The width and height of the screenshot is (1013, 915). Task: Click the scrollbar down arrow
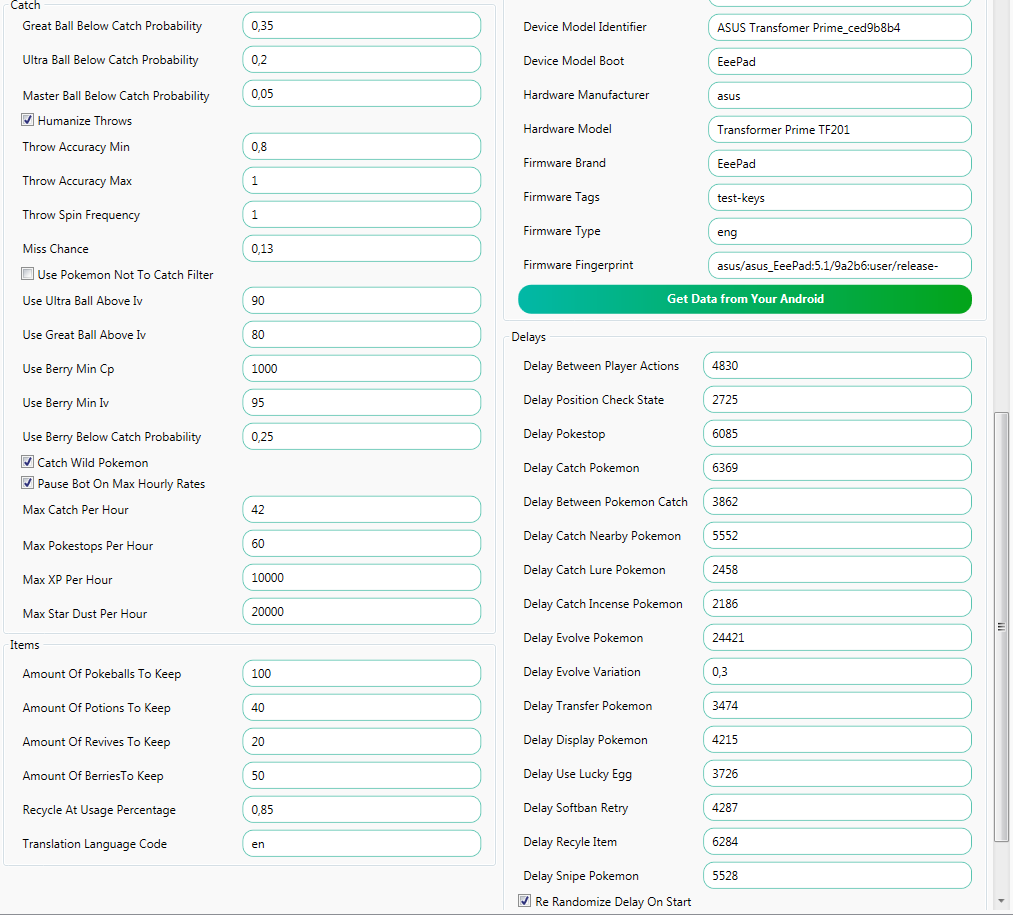point(1001,901)
